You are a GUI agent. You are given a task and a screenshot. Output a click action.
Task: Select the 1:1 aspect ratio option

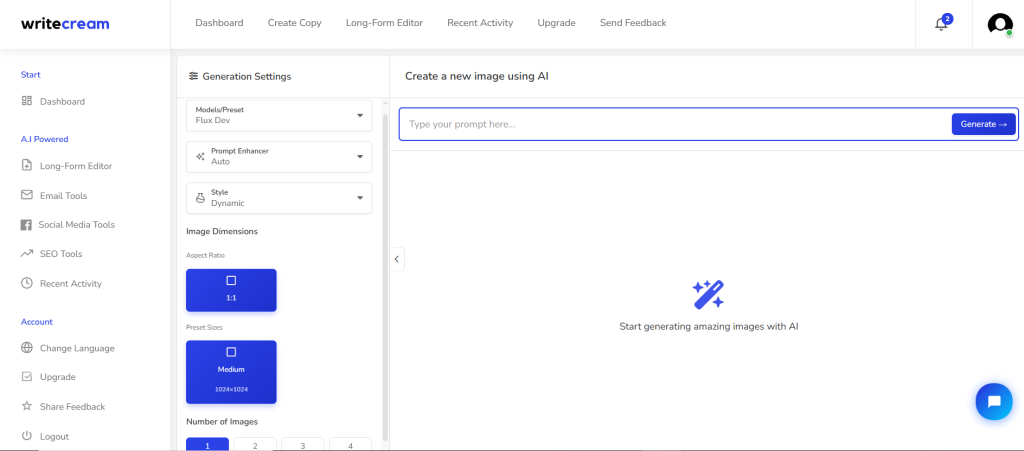(x=231, y=290)
